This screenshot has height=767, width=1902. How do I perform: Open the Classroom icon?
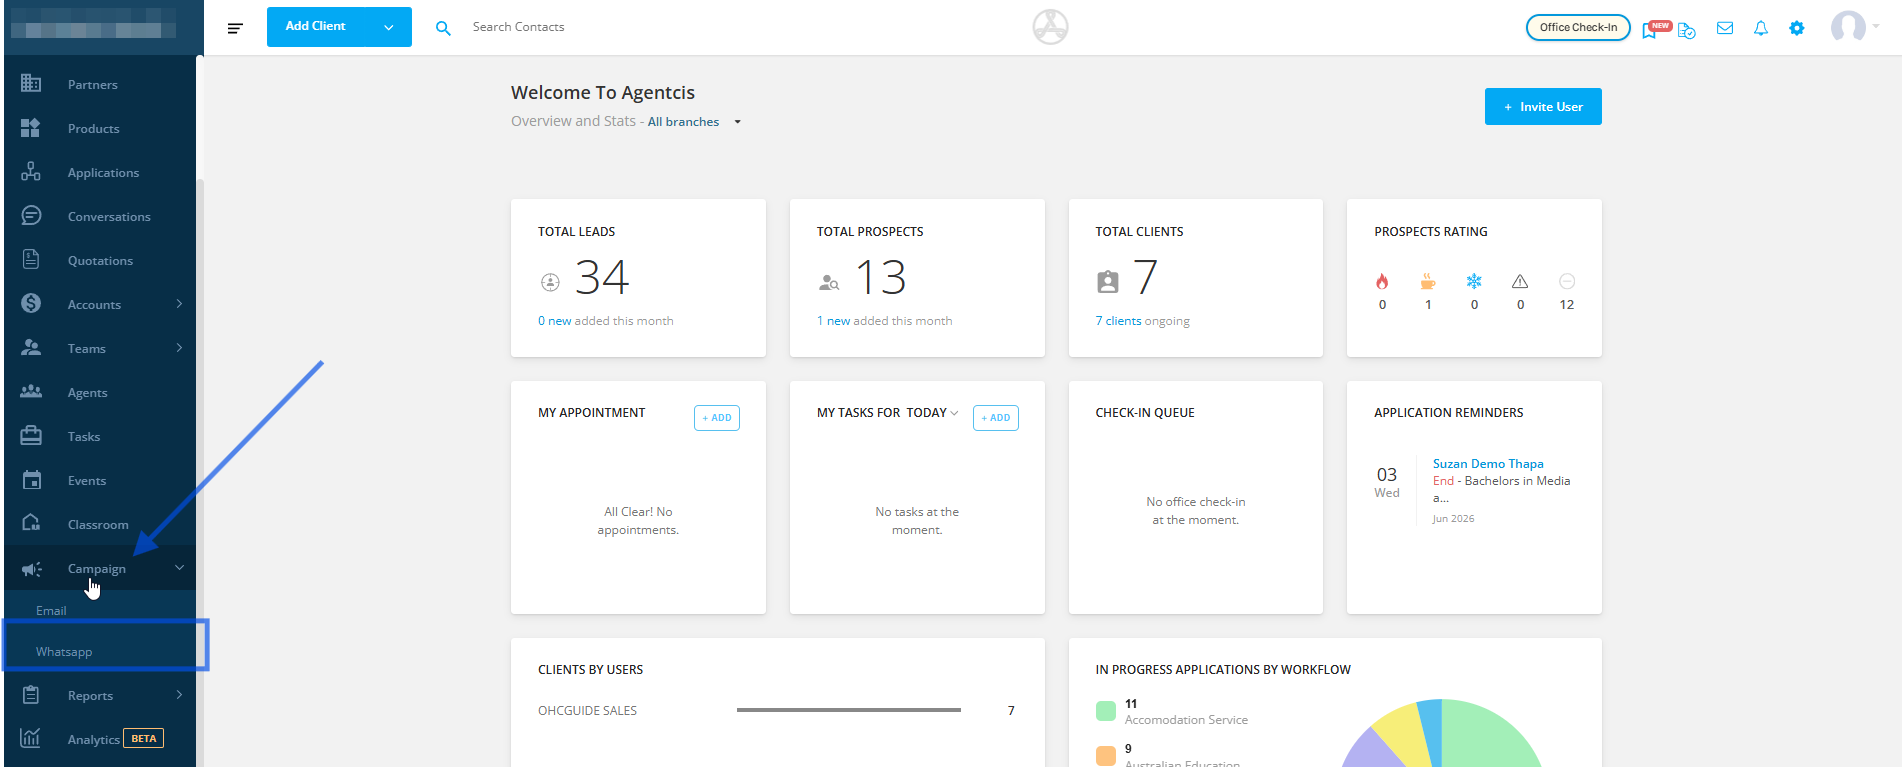point(31,523)
